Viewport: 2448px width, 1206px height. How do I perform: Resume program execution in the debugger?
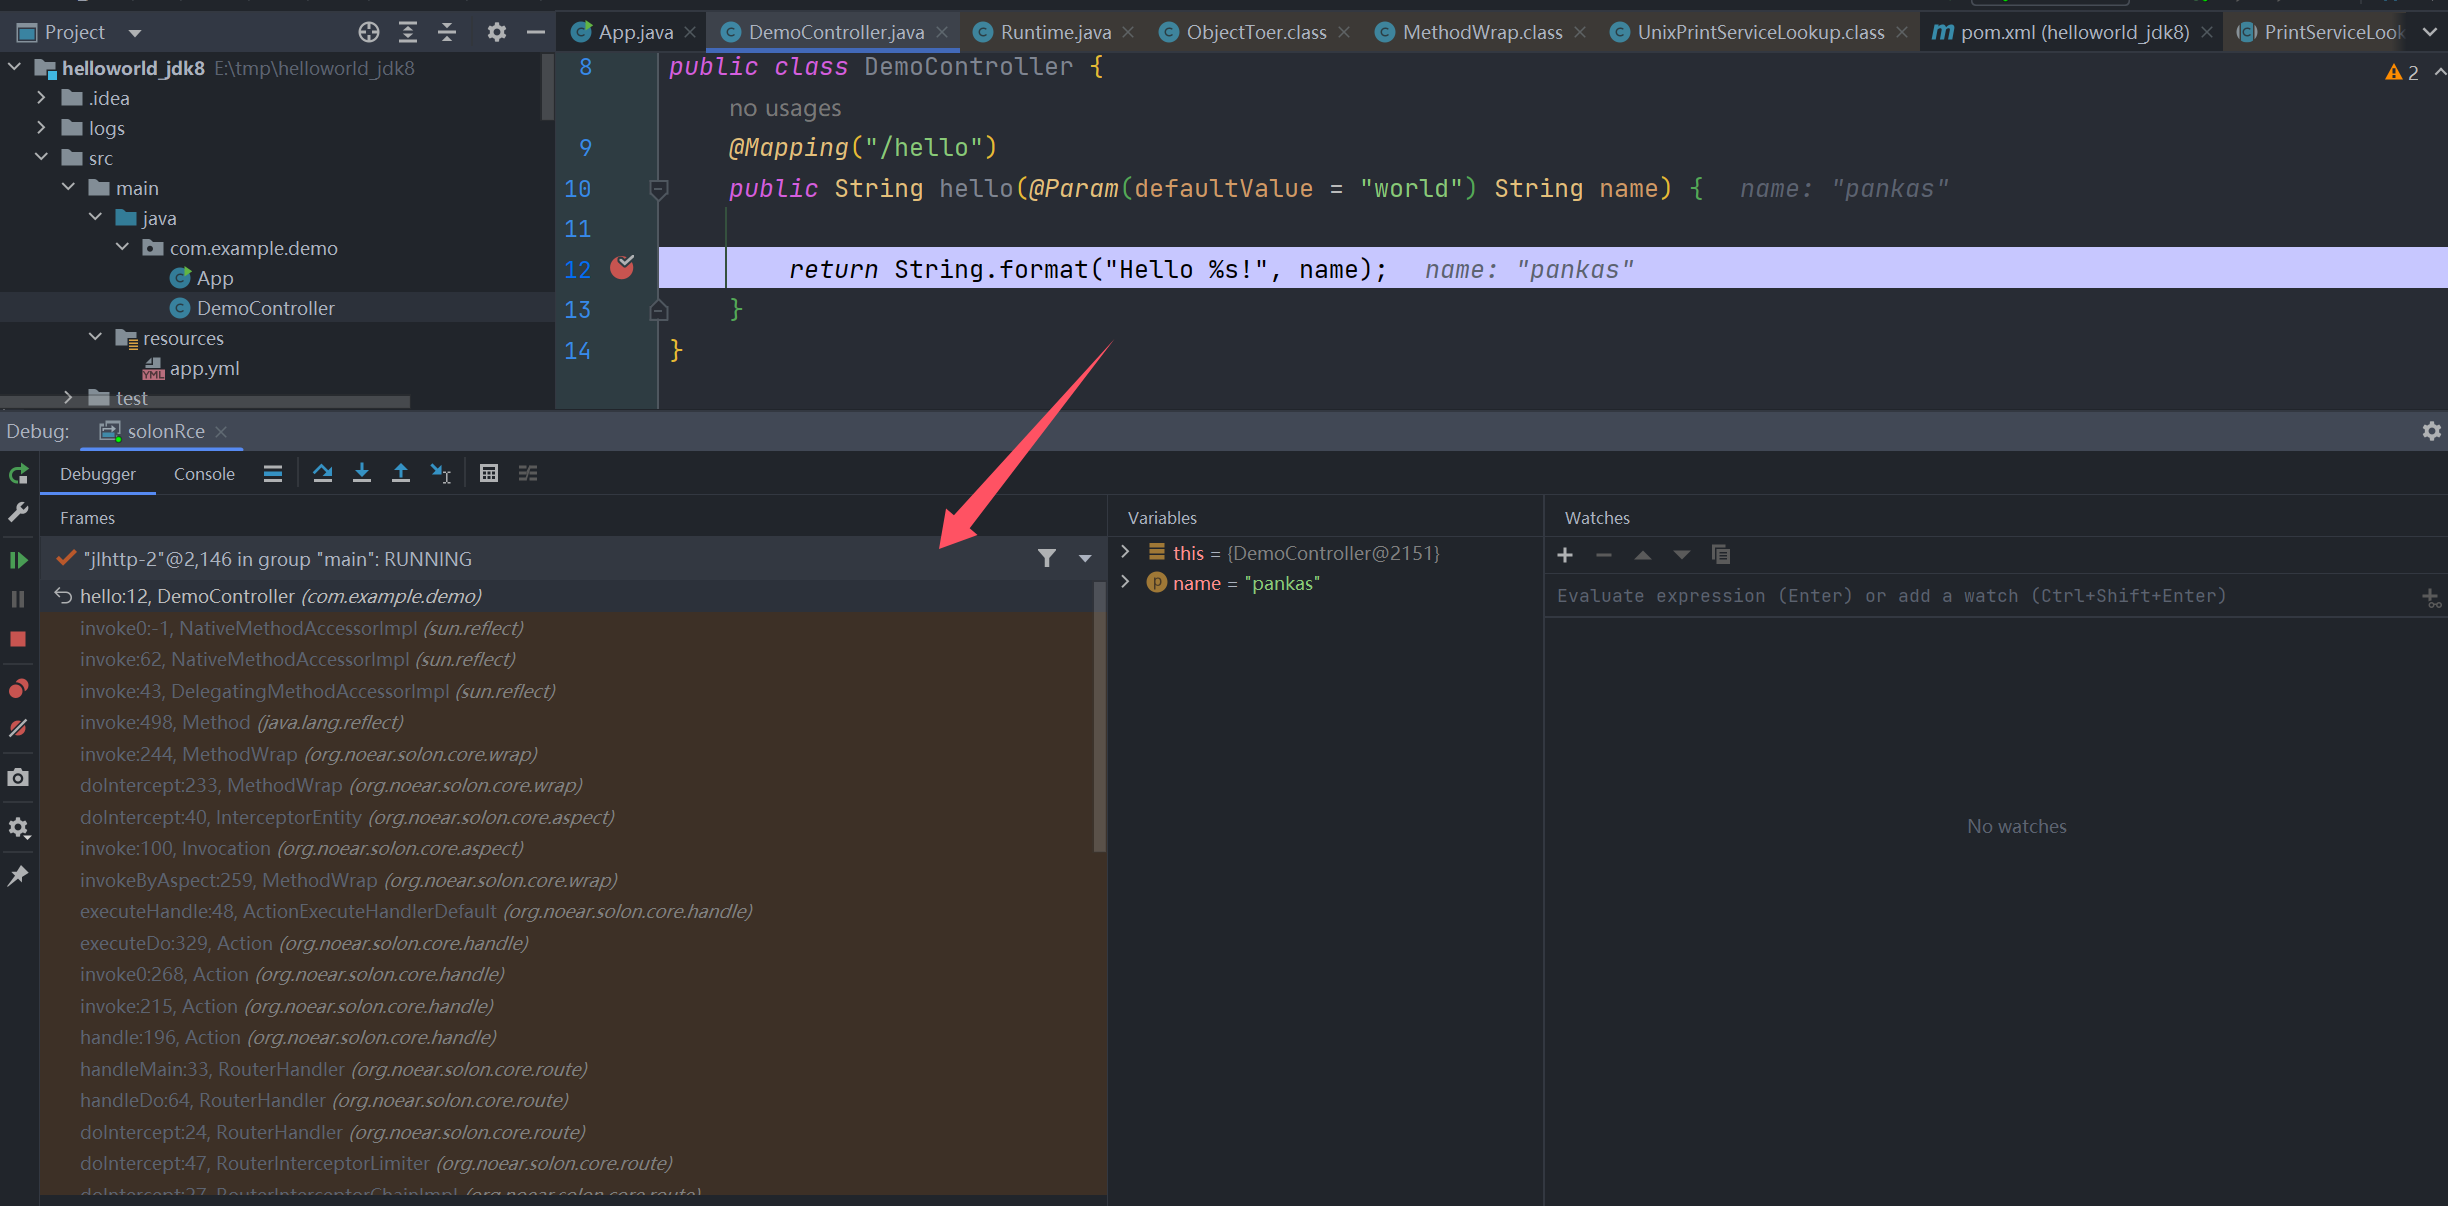(x=18, y=560)
